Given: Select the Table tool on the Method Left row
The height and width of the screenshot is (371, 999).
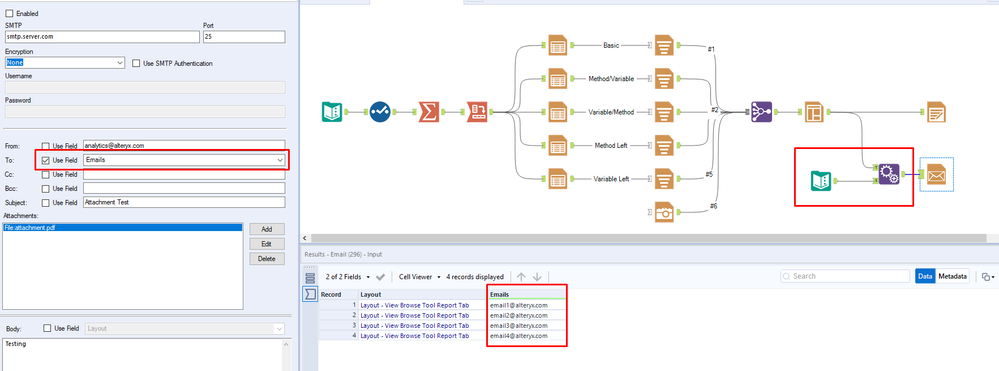Looking at the screenshot, I should click(x=557, y=145).
